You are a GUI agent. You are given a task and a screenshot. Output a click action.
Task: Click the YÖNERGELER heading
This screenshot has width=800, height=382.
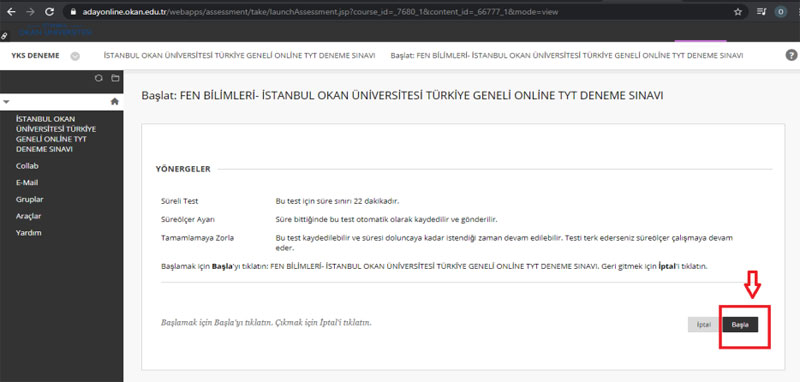[x=183, y=169]
